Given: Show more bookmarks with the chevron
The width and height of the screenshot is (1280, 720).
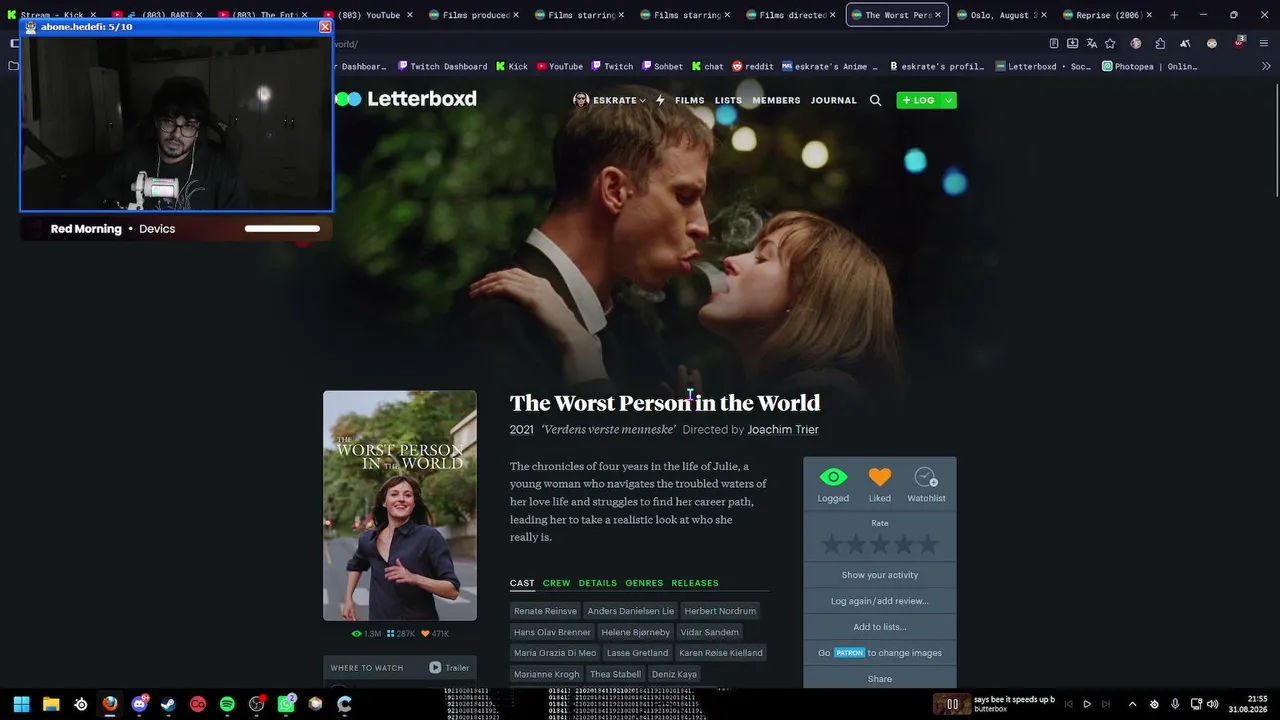Looking at the screenshot, I should (x=1266, y=67).
